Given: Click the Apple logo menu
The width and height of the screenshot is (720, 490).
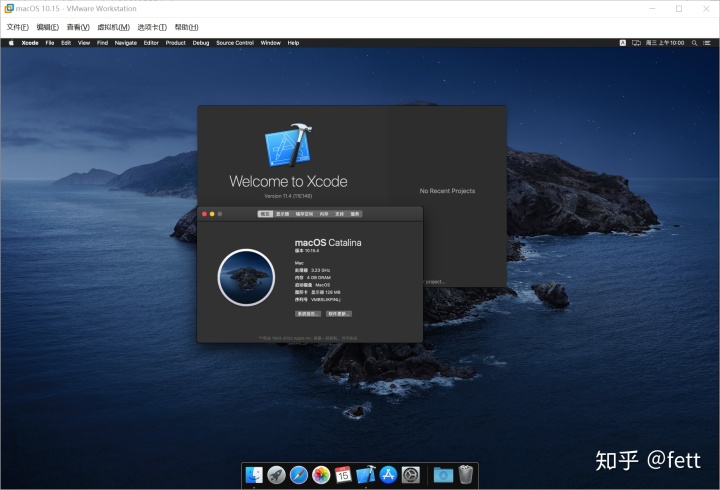Looking at the screenshot, I should pyautogui.click(x=11, y=43).
